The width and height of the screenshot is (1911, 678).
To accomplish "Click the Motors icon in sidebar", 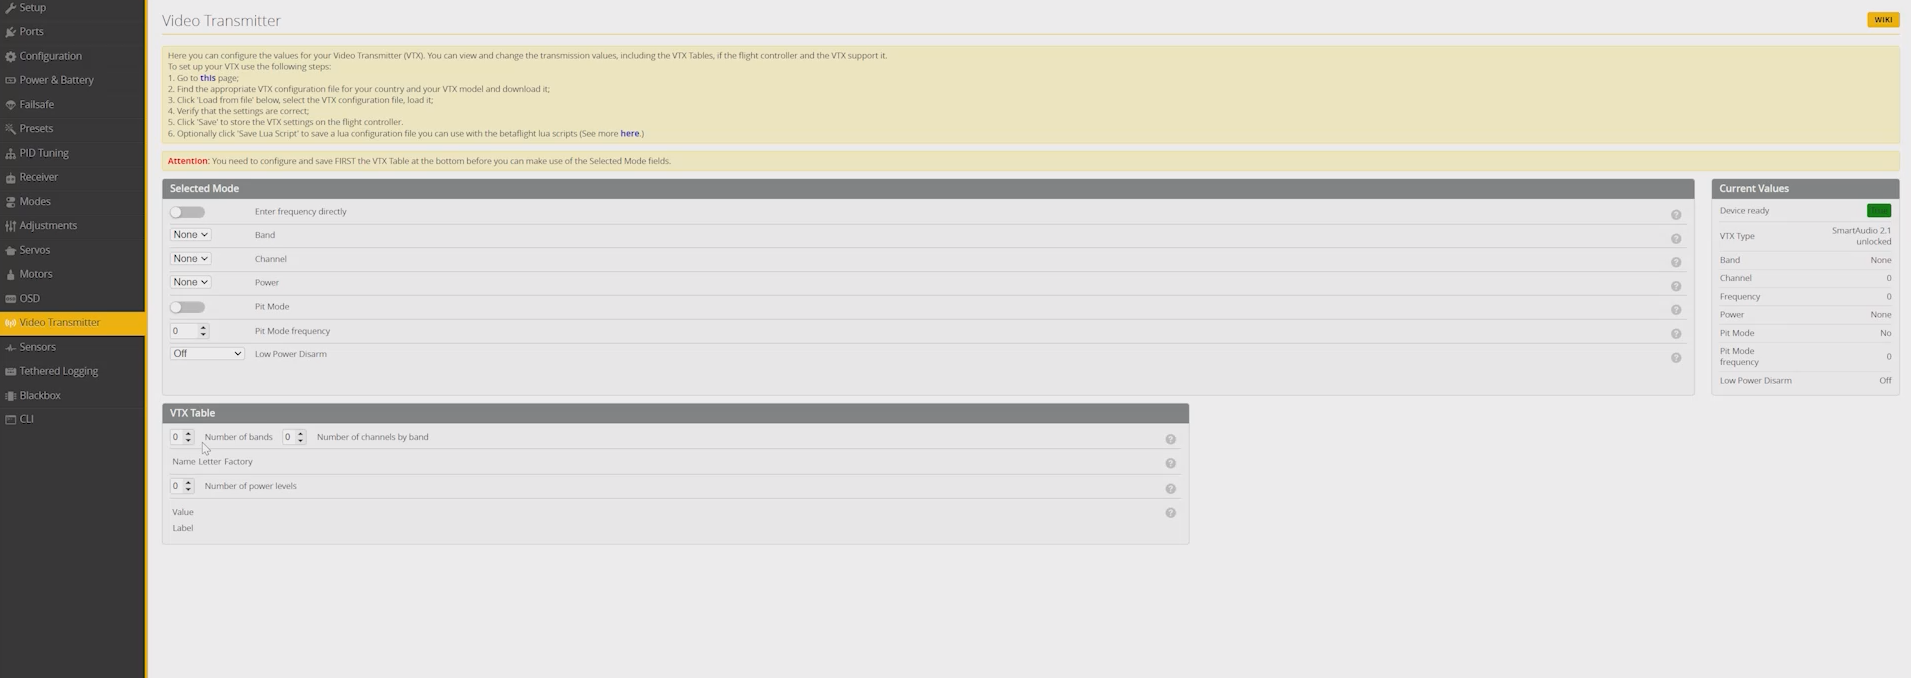I will (x=10, y=275).
